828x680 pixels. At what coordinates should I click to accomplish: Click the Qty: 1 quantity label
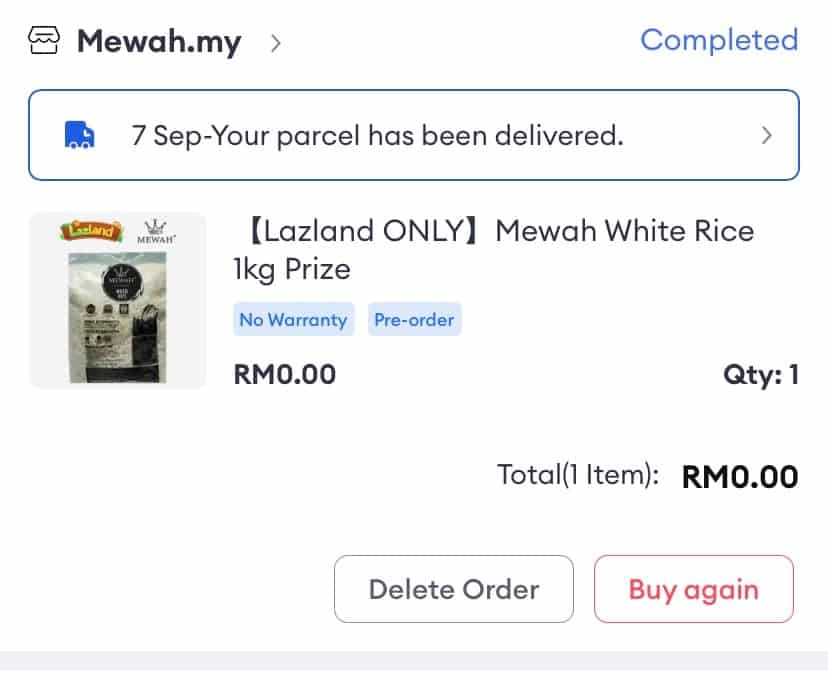(760, 375)
